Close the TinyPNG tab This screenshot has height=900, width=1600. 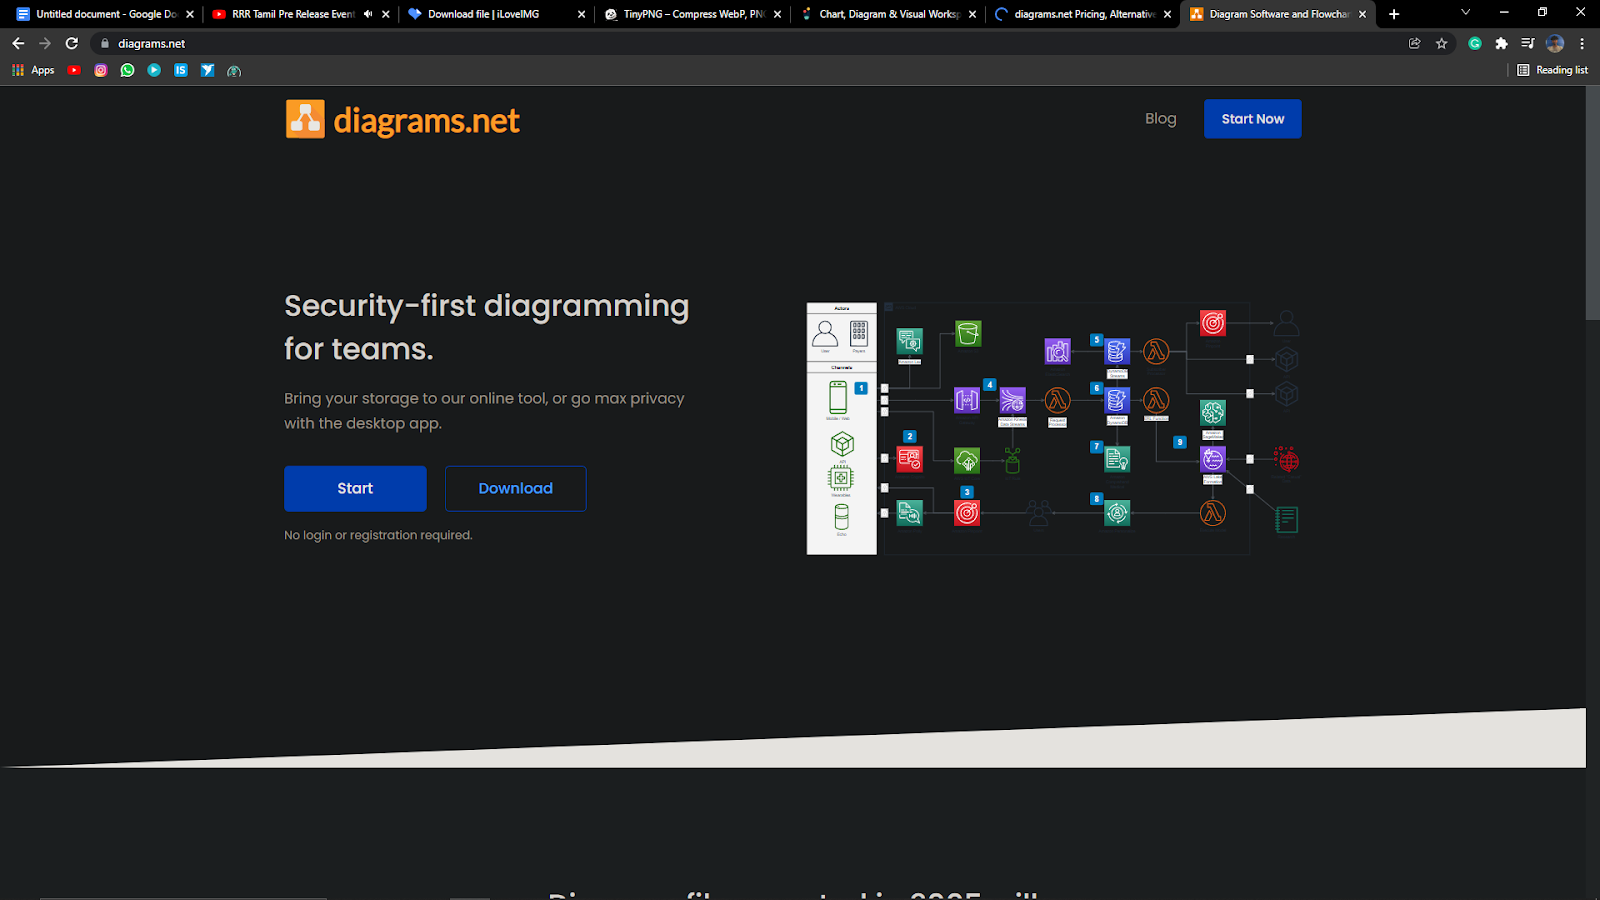pyautogui.click(x=777, y=14)
